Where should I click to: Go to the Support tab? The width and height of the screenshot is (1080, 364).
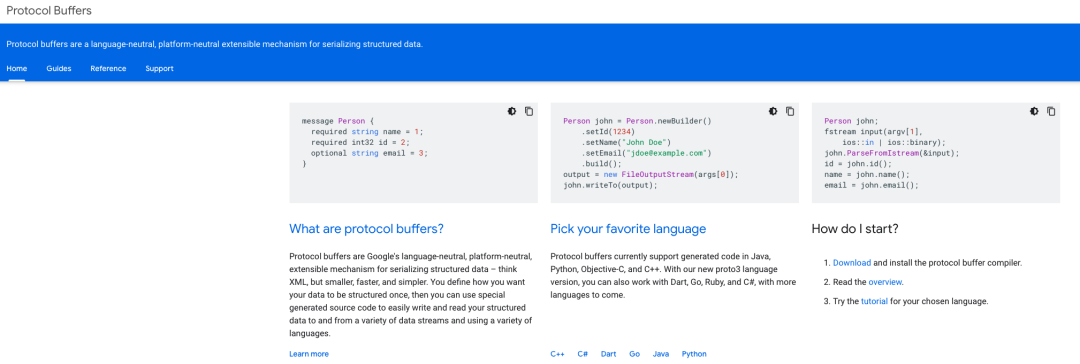click(159, 69)
